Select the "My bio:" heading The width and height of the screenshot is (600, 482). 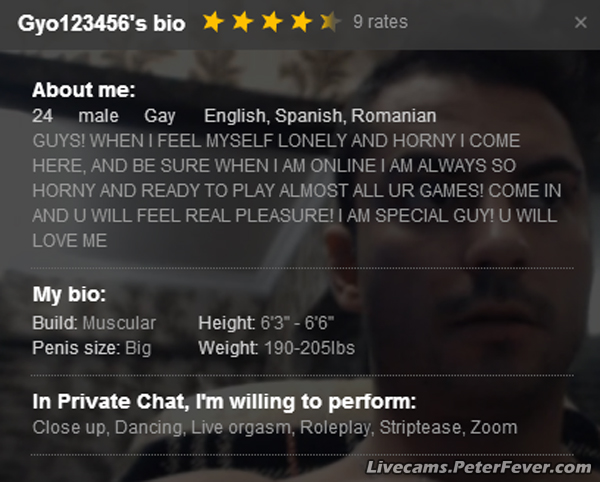pos(69,296)
